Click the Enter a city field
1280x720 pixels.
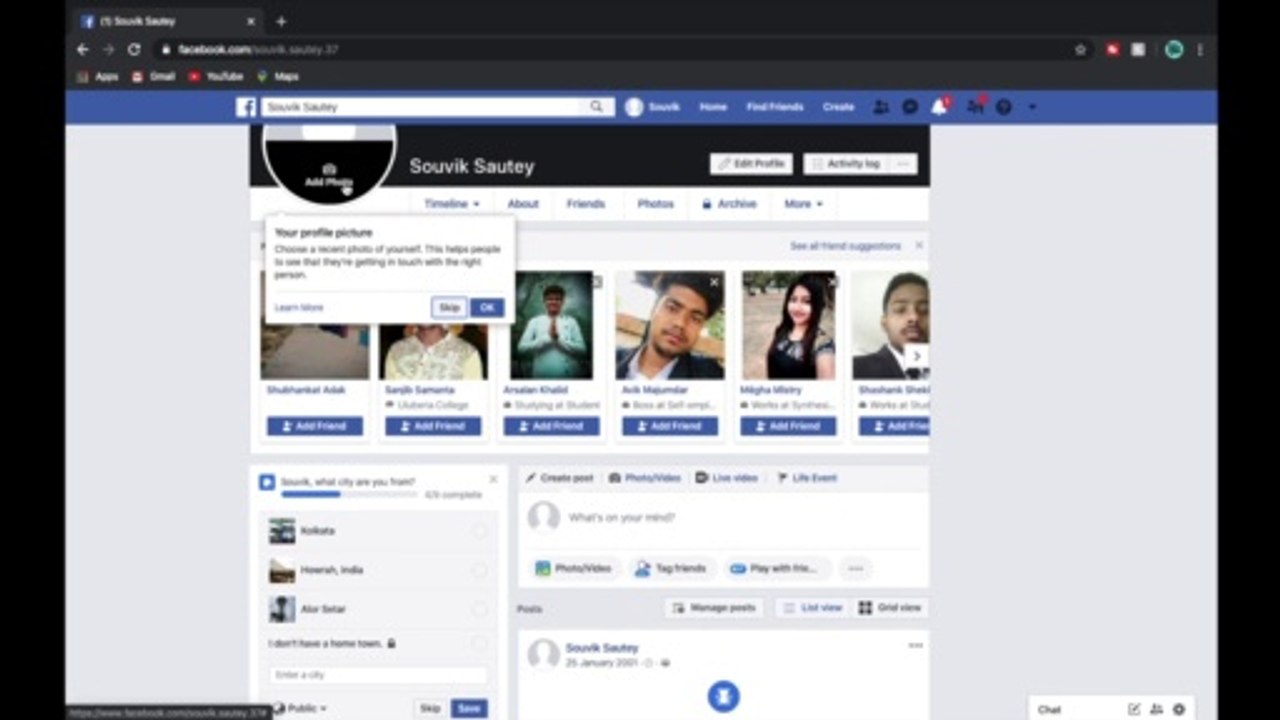tap(378, 675)
